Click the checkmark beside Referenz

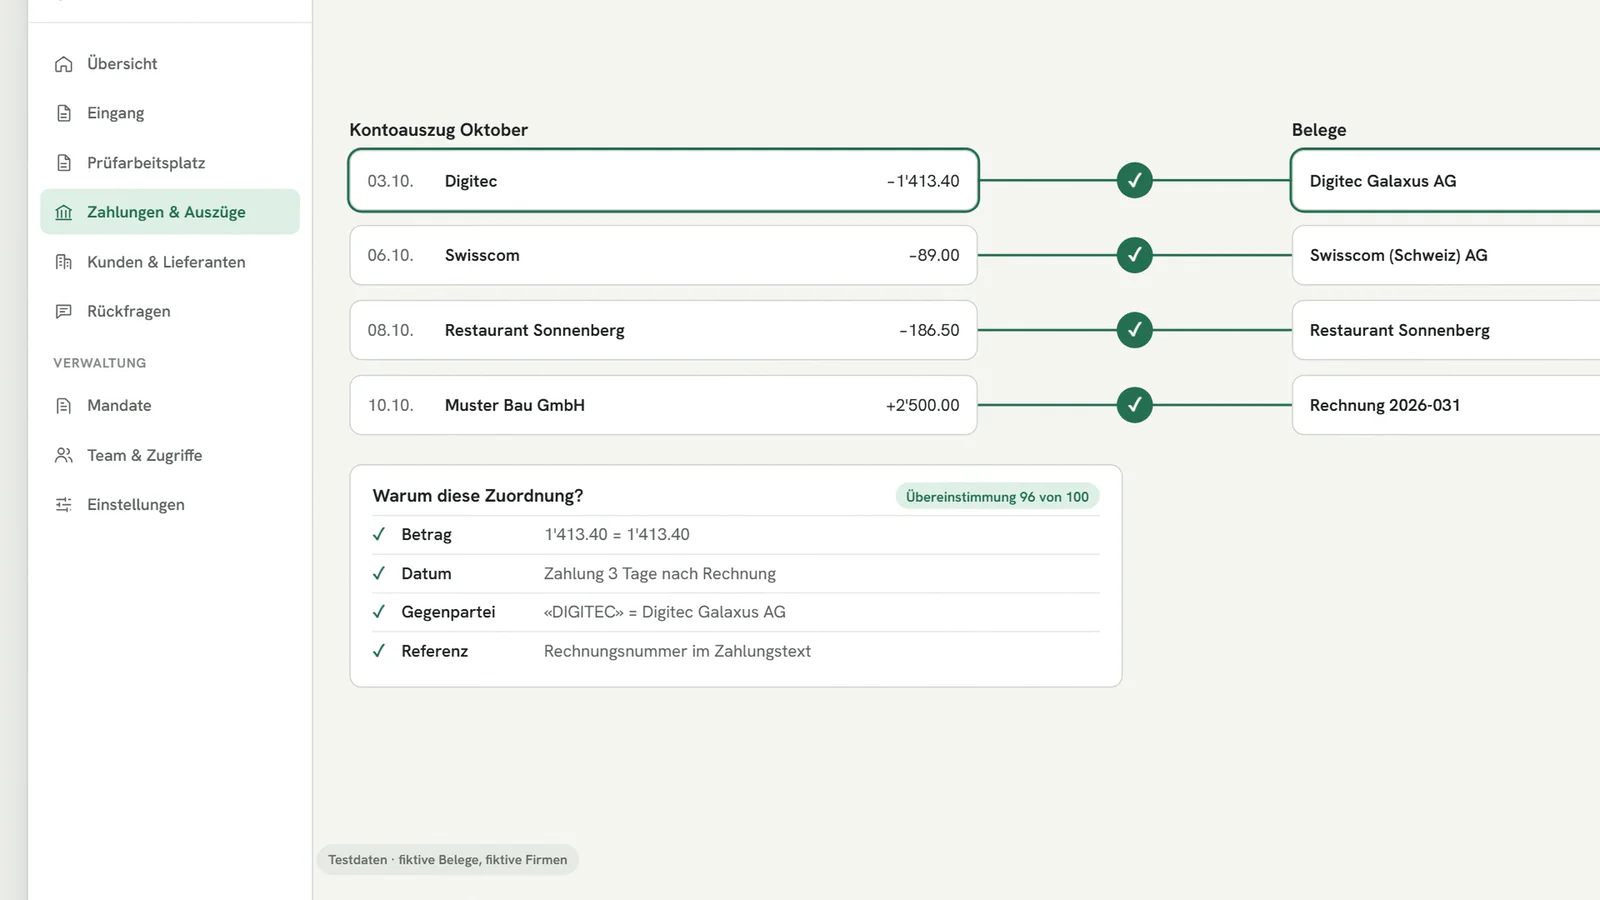(379, 651)
